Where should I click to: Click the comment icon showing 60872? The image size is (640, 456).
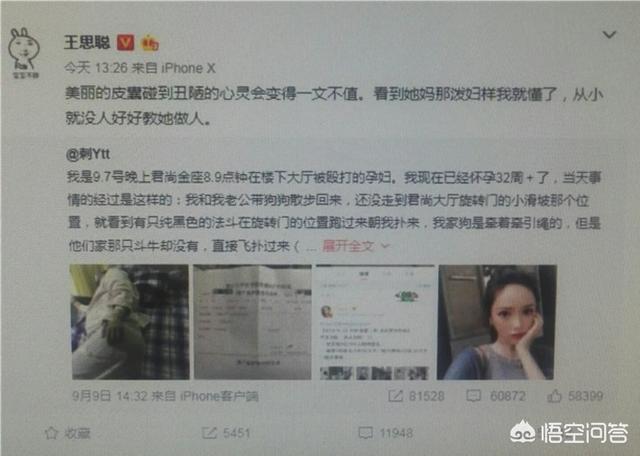473,395
